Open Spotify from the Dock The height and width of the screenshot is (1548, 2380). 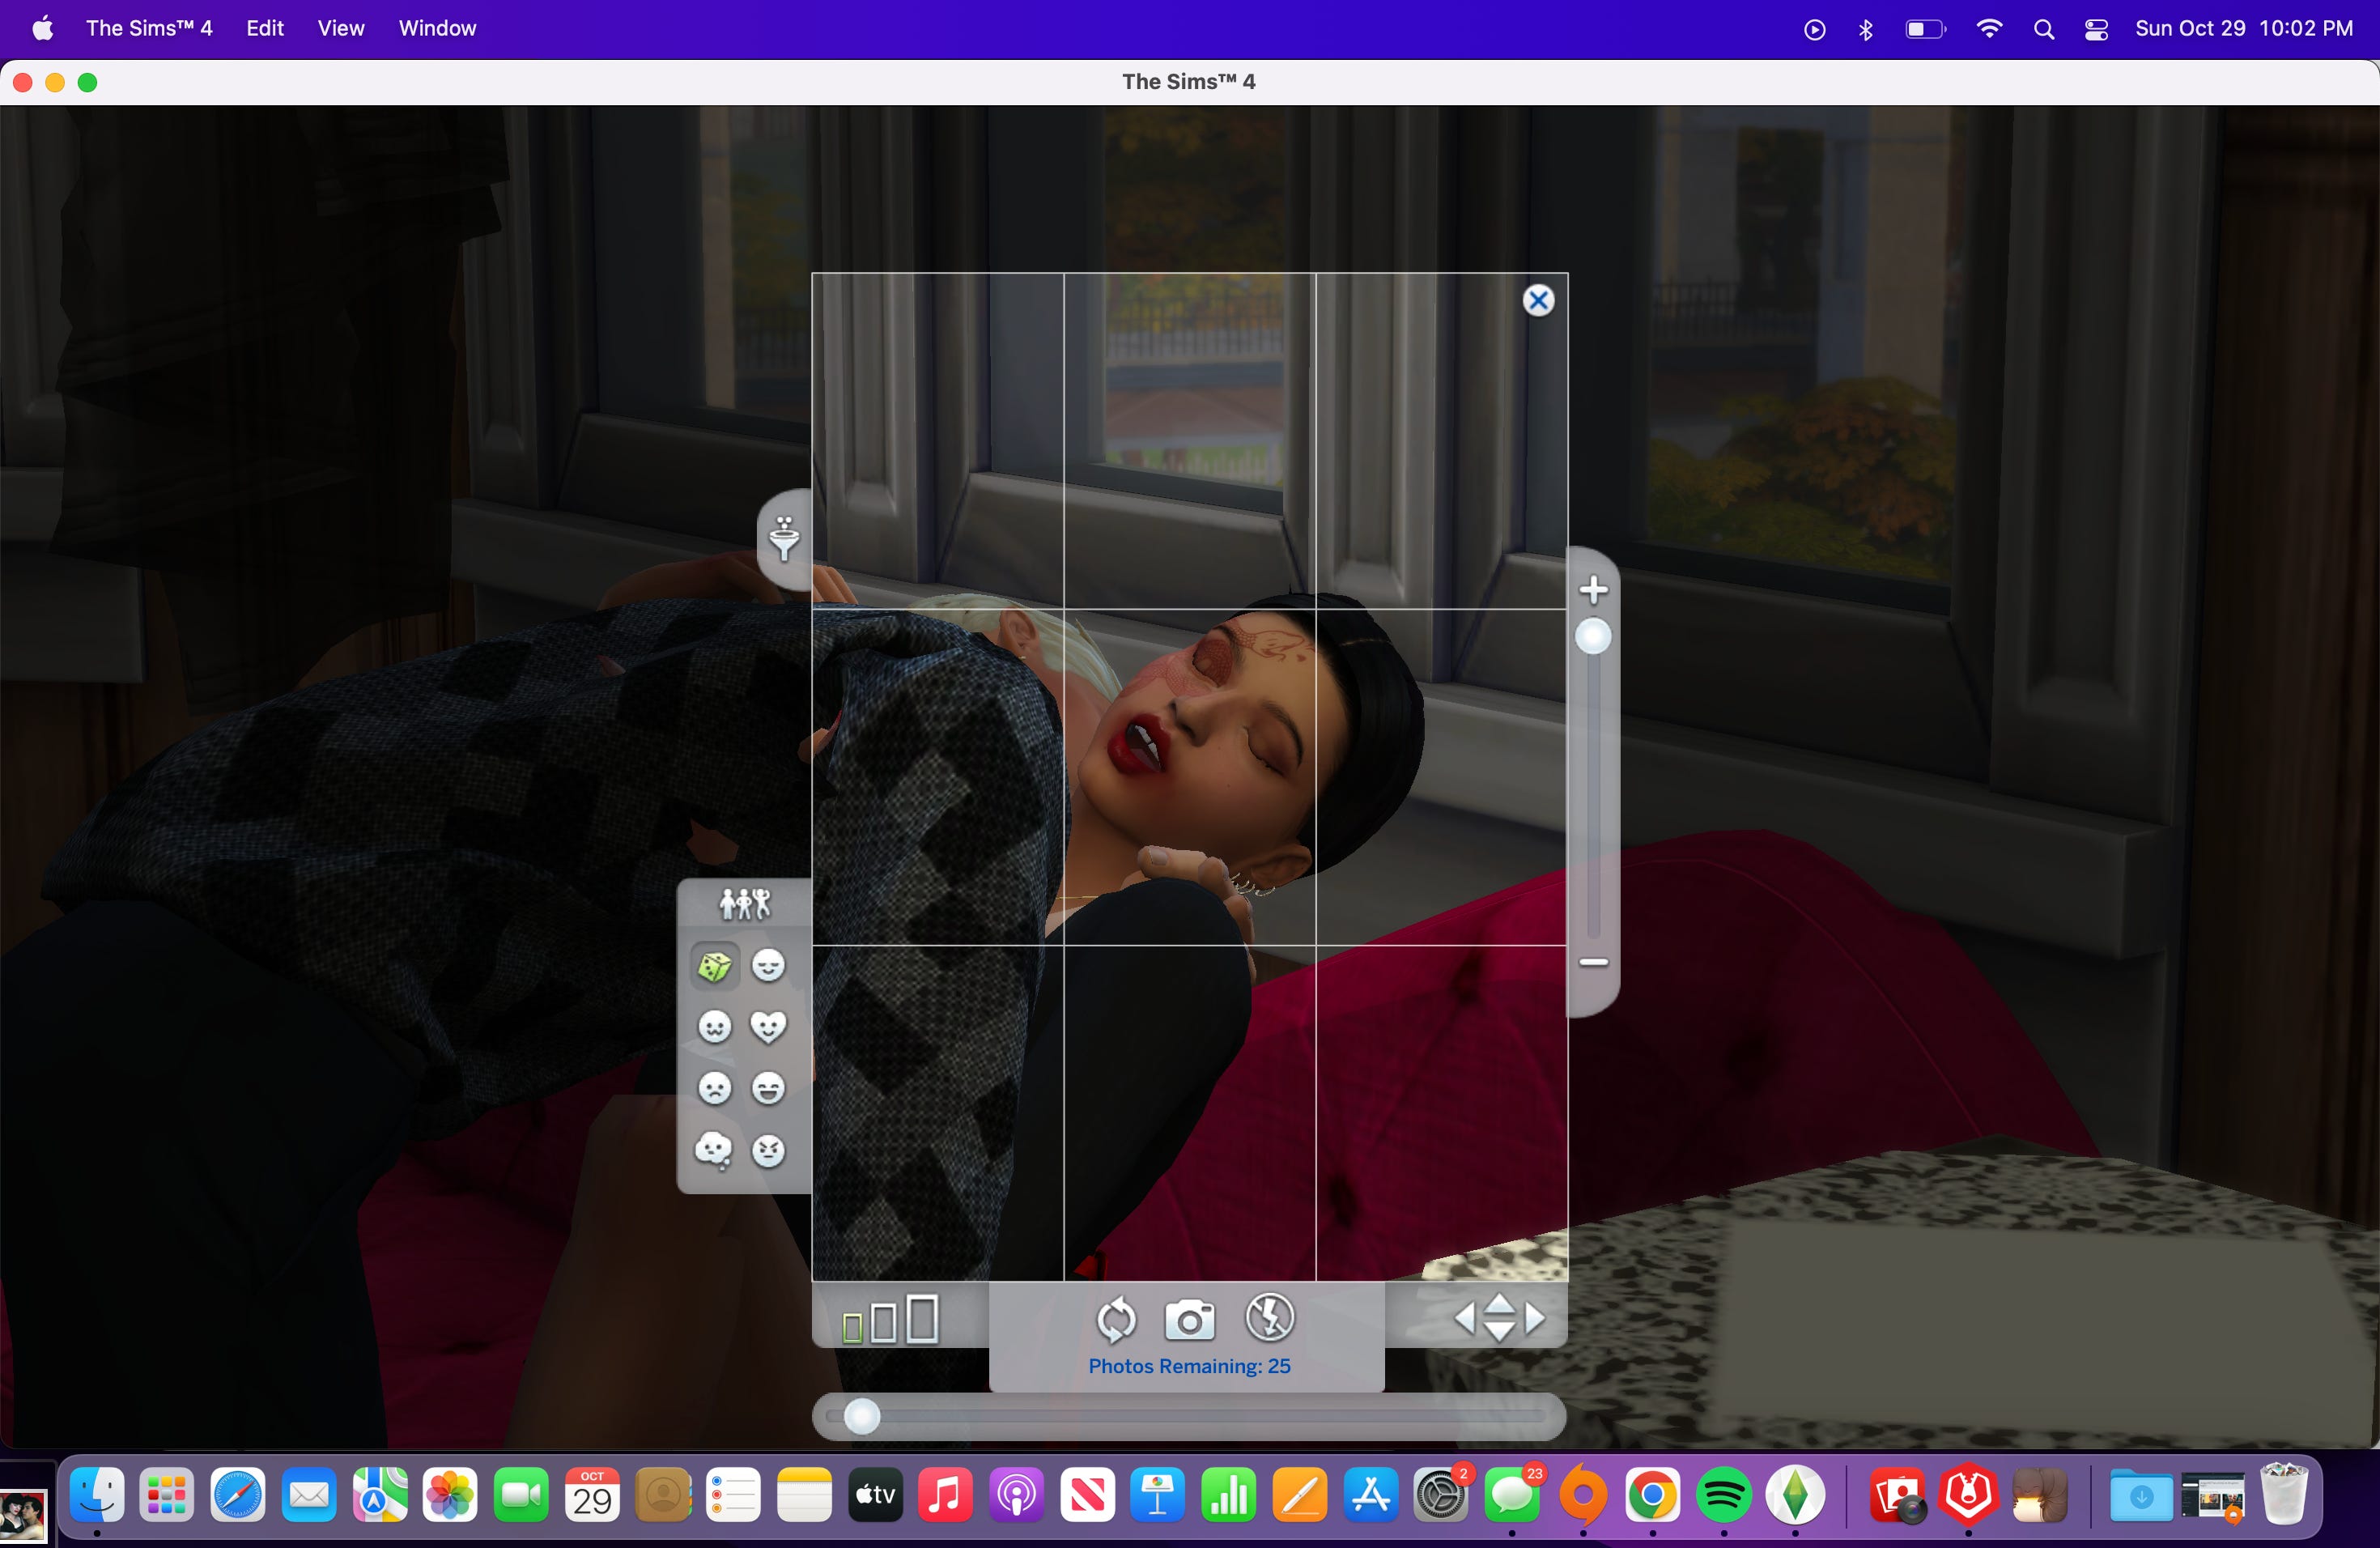[1724, 1495]
